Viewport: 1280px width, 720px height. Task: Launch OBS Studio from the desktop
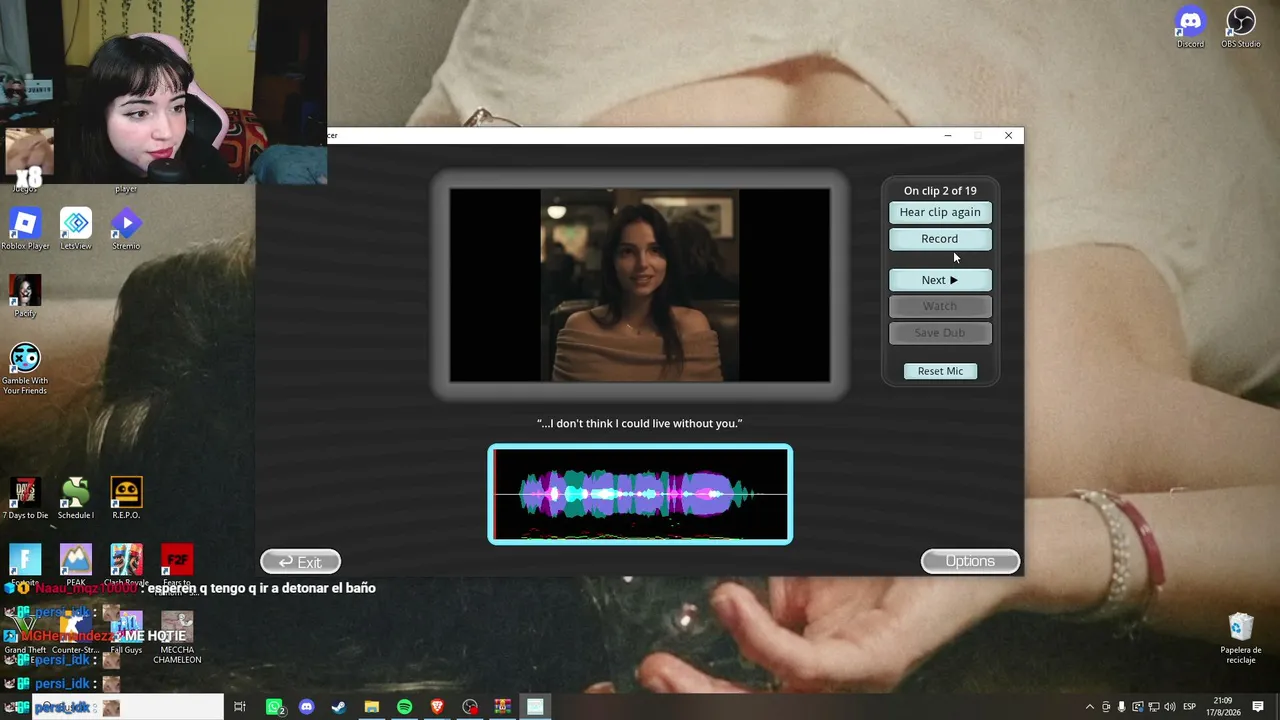[1241, 28]
